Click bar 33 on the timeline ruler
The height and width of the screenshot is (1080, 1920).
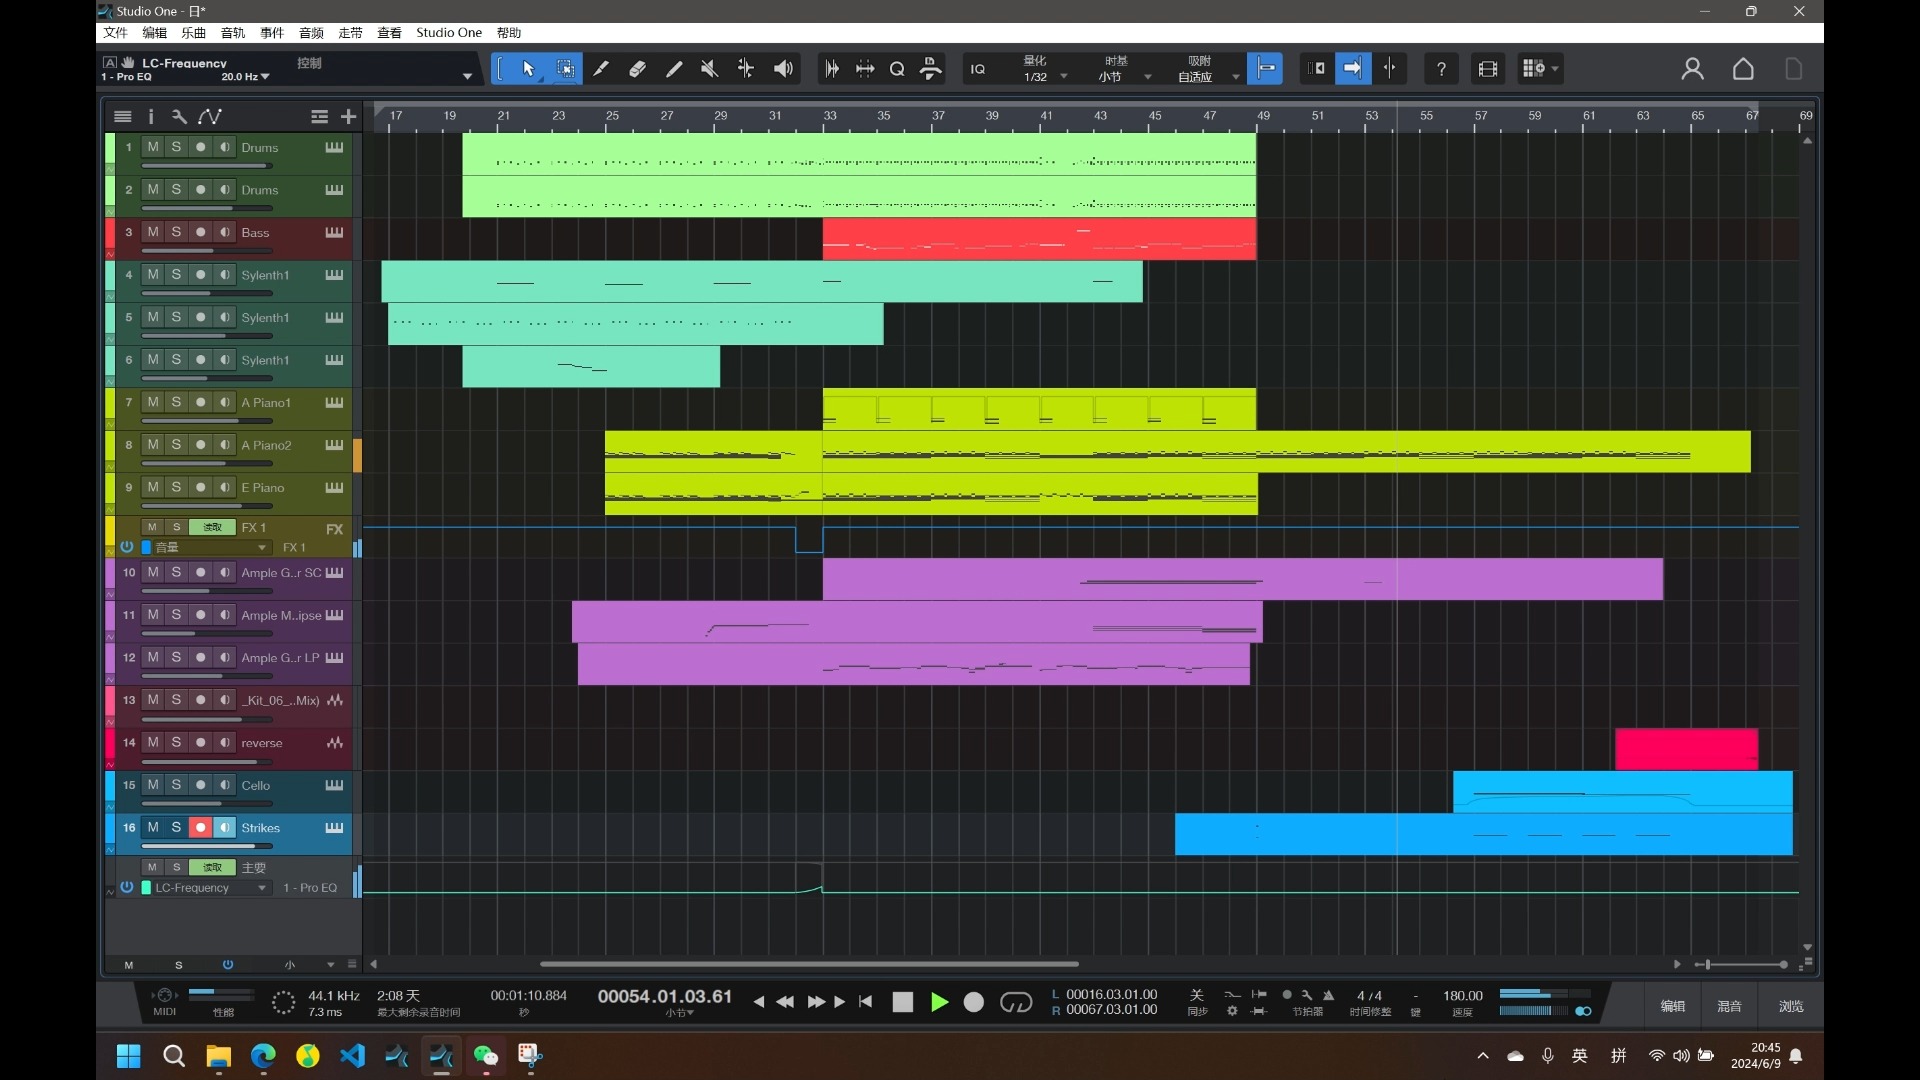(829, 116)
